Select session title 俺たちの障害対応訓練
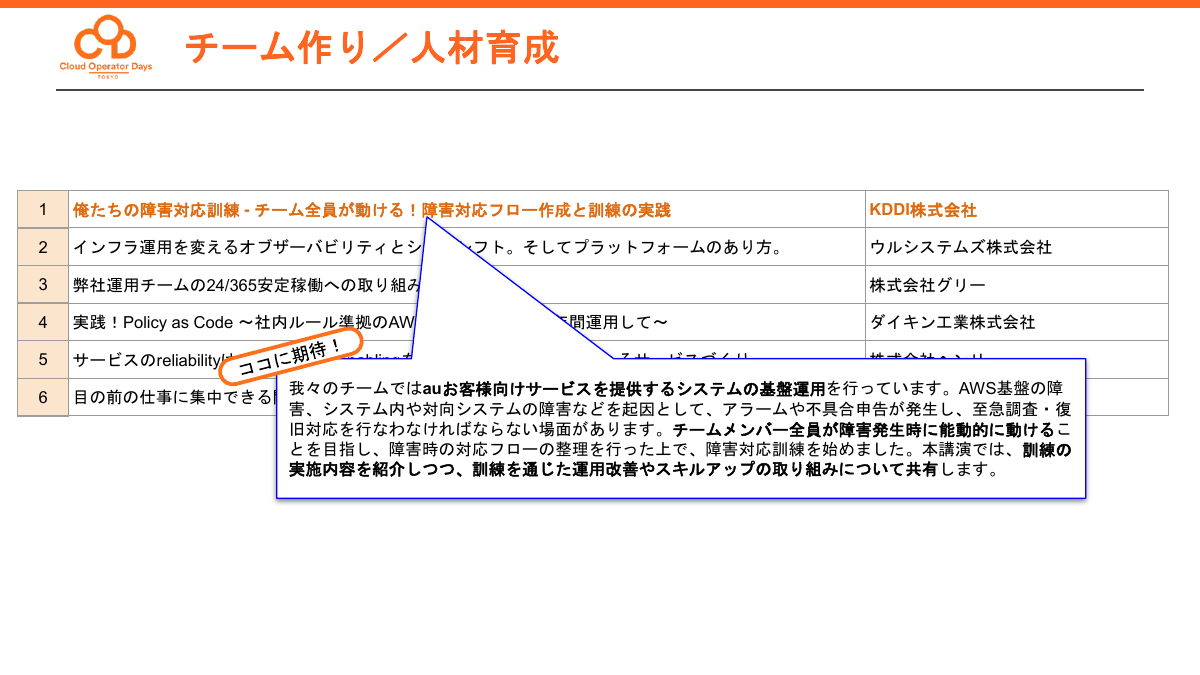Screen dimensions: 1200x675 pyautogui.click(x=372, y=210)
